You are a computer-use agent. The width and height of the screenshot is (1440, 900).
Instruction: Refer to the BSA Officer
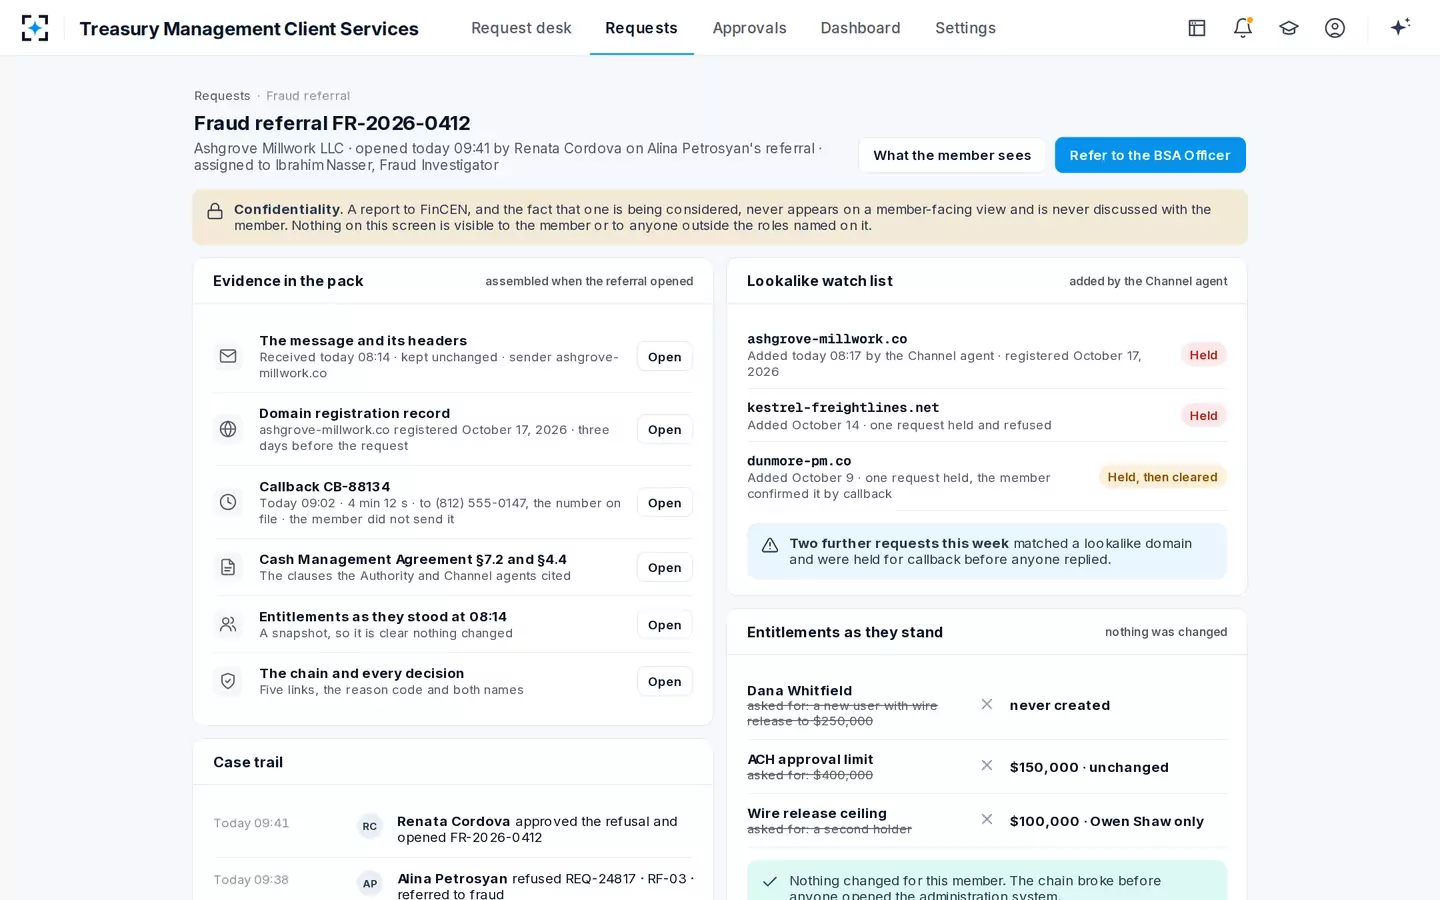1150,155
